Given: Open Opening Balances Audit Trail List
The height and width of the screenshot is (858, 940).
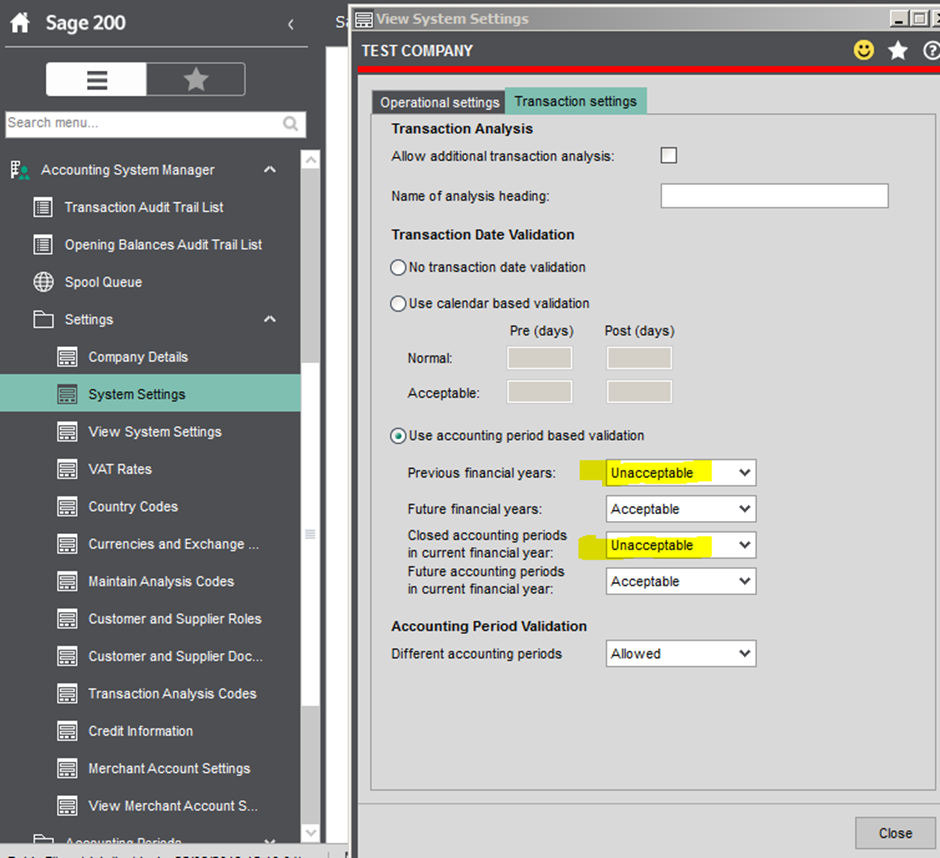Looking at the screenshot, I should [x=163, y=245].
